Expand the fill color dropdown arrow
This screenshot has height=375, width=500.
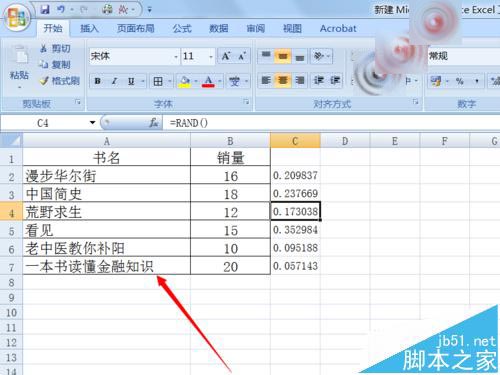196,81
